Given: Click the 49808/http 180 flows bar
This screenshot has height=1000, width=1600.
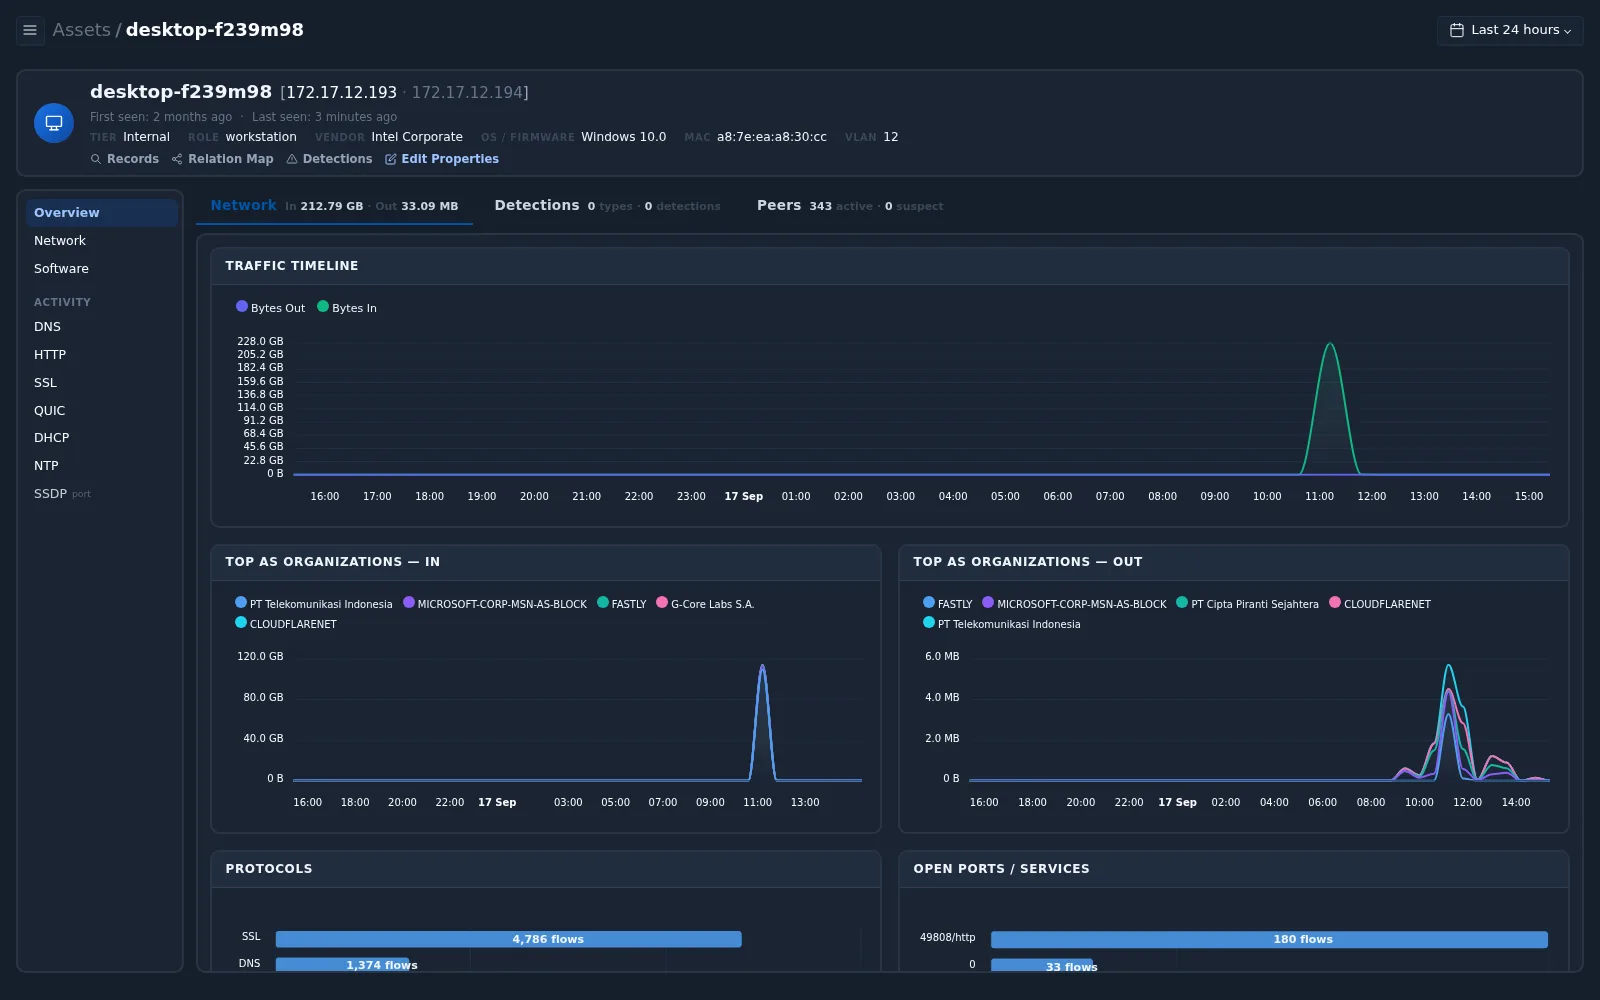Looking at the screenshot, I should click(x=1269, y=939).
